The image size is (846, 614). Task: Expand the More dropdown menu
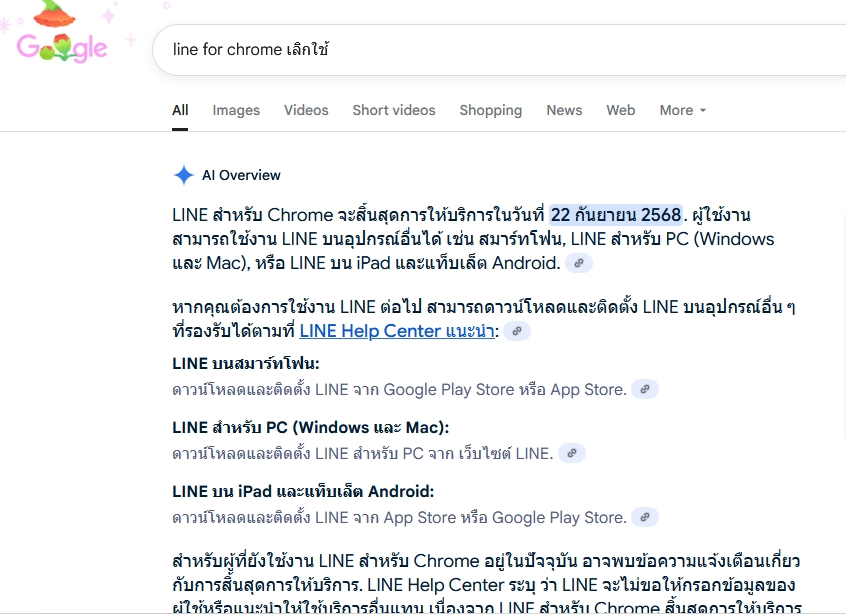click(x=683, y=110)
